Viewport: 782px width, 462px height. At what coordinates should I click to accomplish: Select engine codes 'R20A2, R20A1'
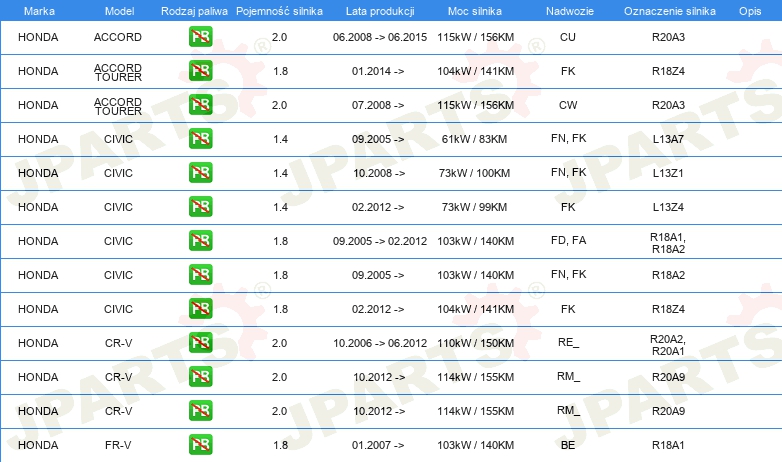coord(668,345)
